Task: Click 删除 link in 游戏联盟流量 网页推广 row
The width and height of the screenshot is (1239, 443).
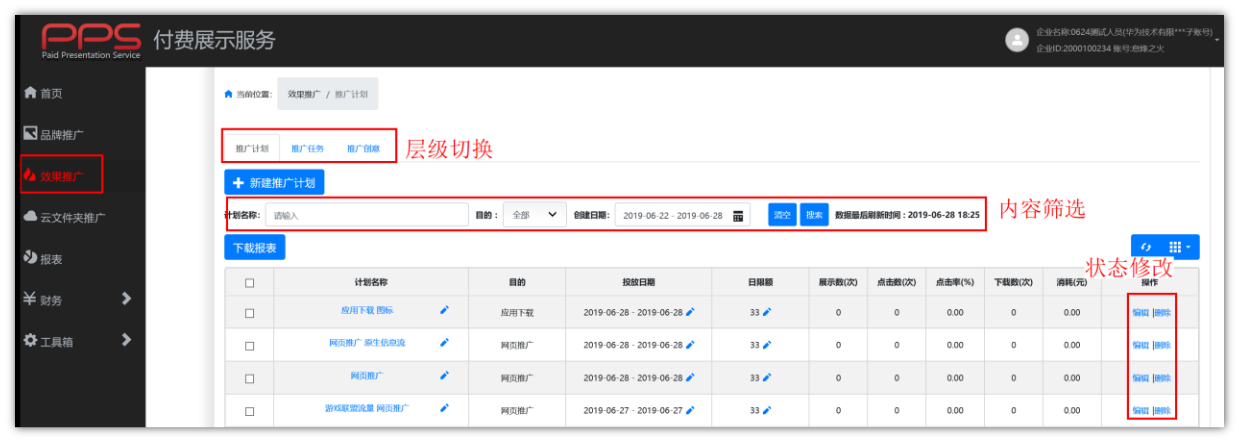Action: (1162, 410)
